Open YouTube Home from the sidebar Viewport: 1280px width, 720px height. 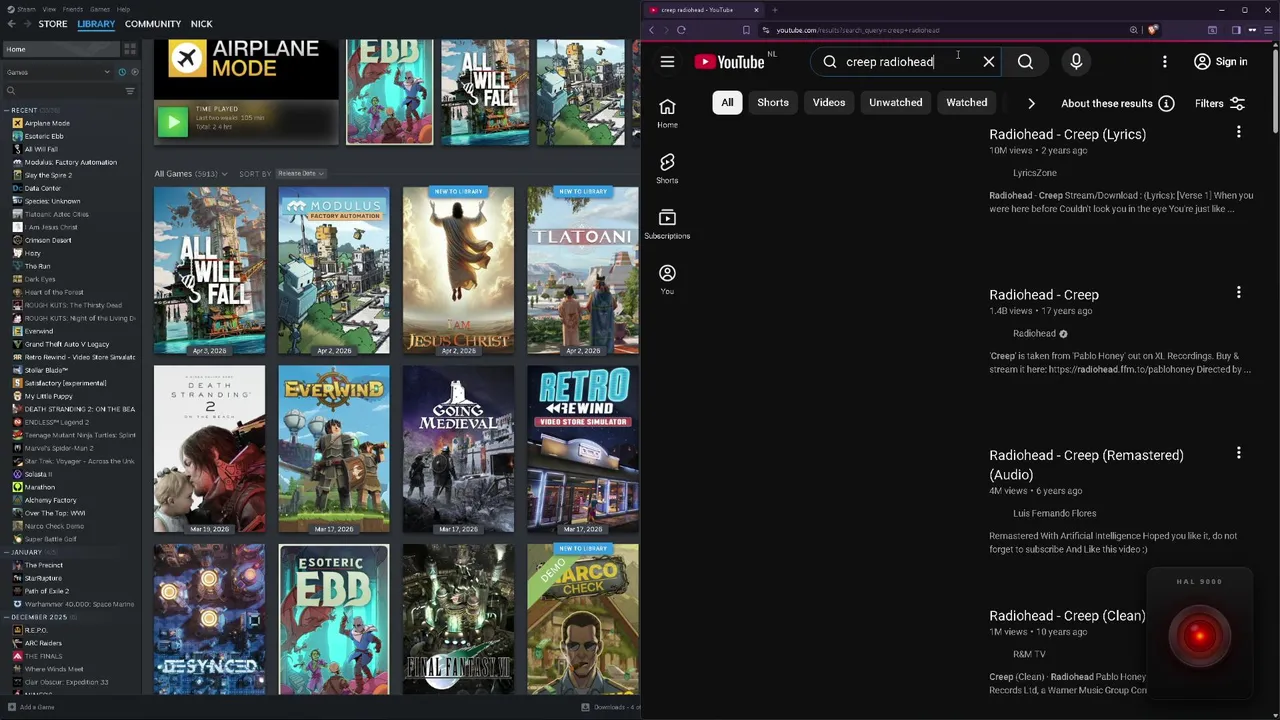[667, 114]
